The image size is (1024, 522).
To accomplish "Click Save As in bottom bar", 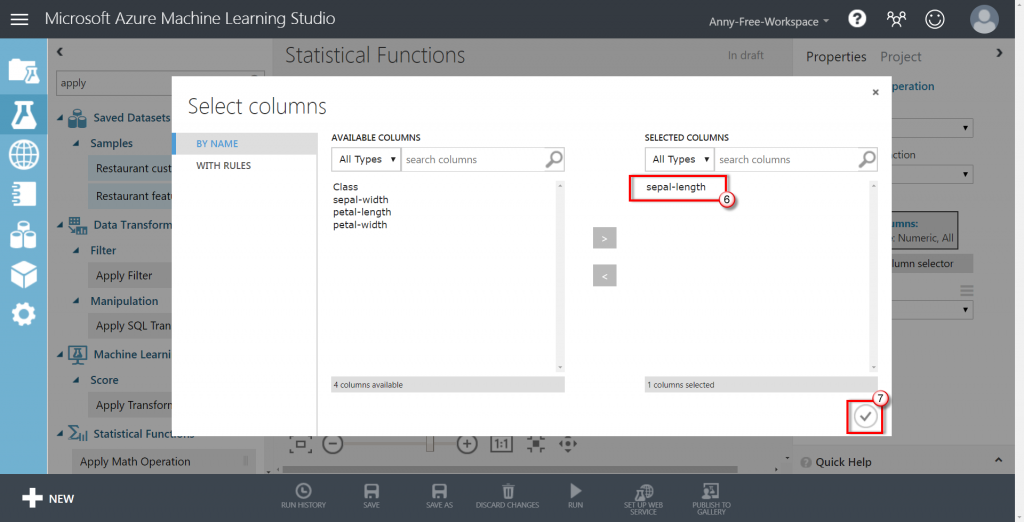I will (440, 496).
